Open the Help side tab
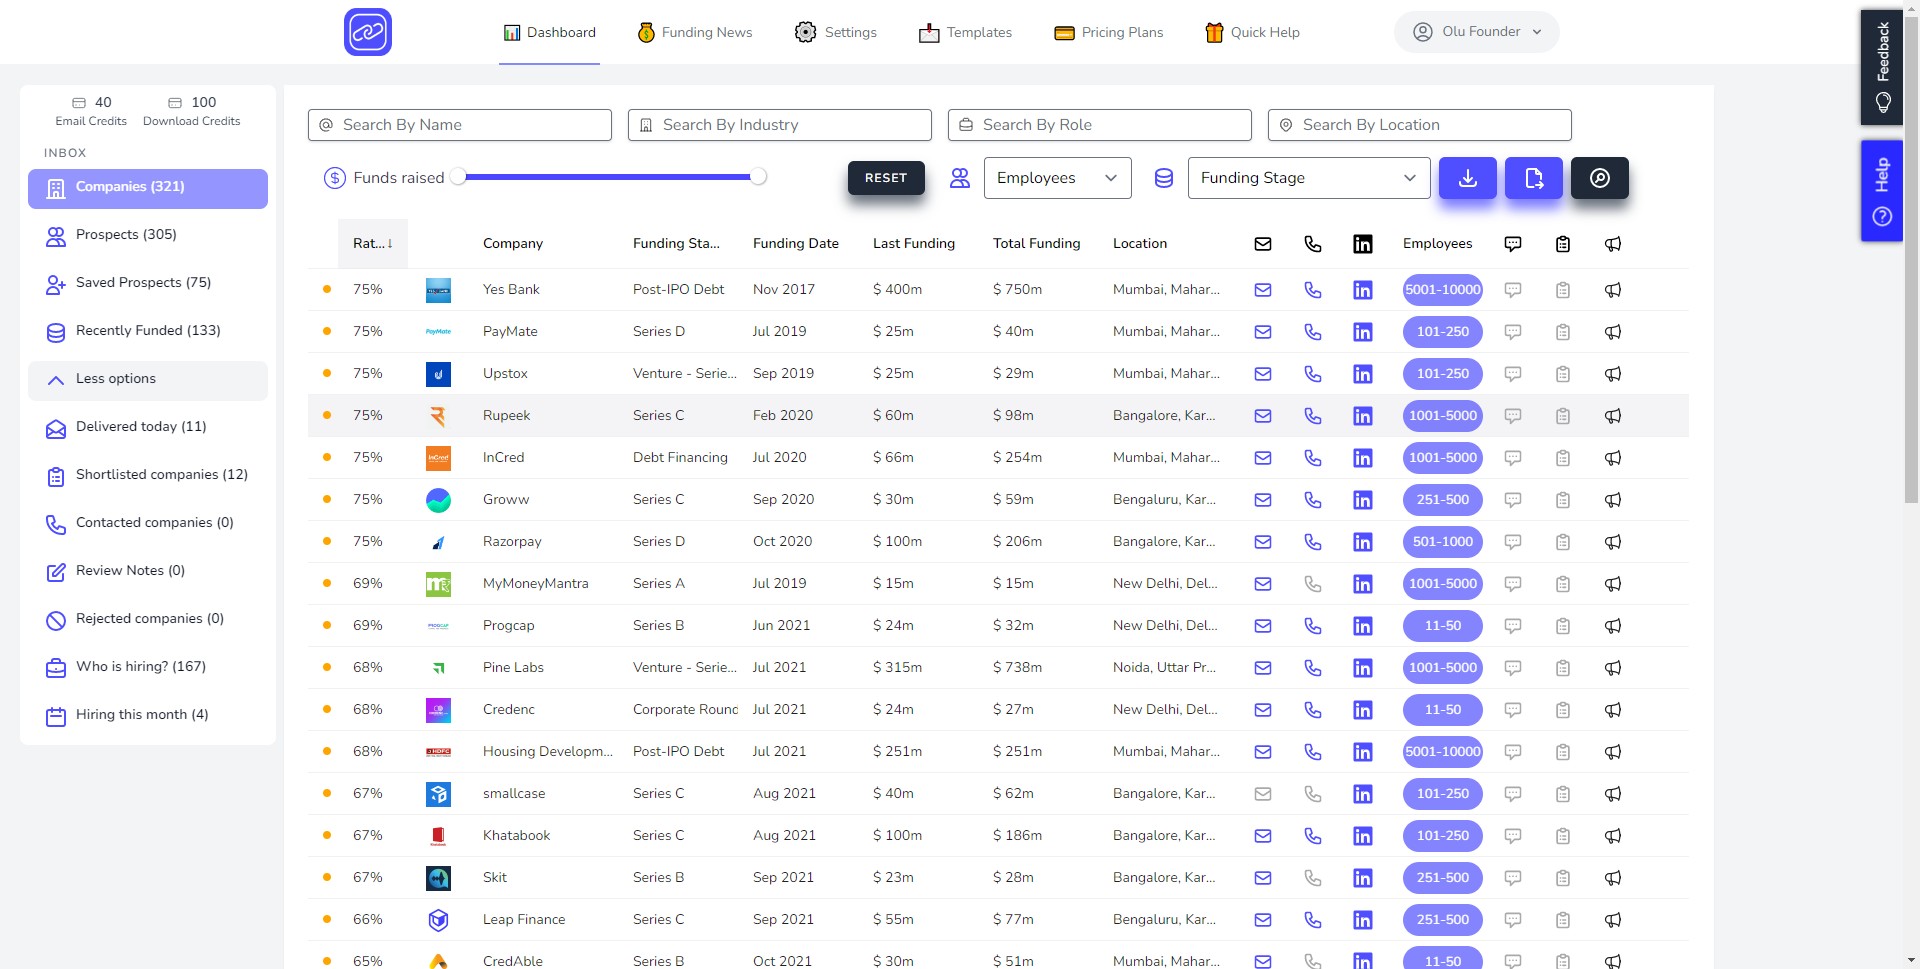This screenshot has height=969, width=1920. 1881,191
